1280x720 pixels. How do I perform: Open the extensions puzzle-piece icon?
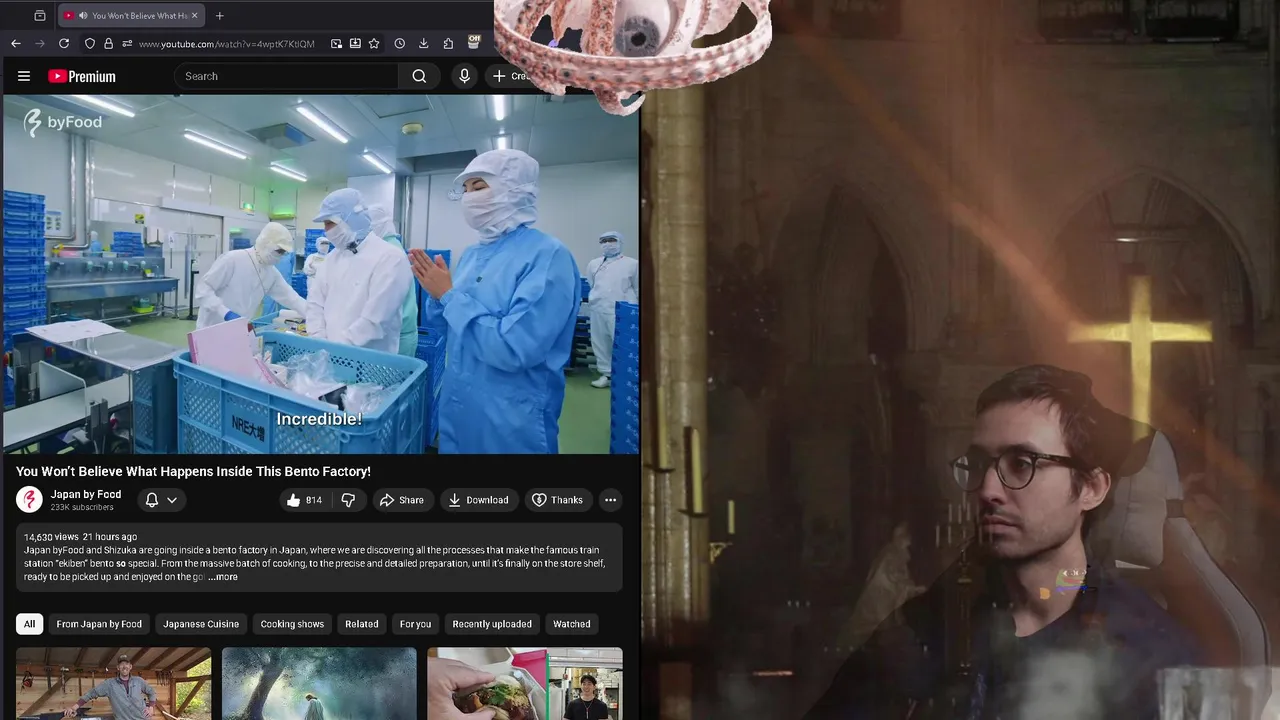tap(448, 44)
